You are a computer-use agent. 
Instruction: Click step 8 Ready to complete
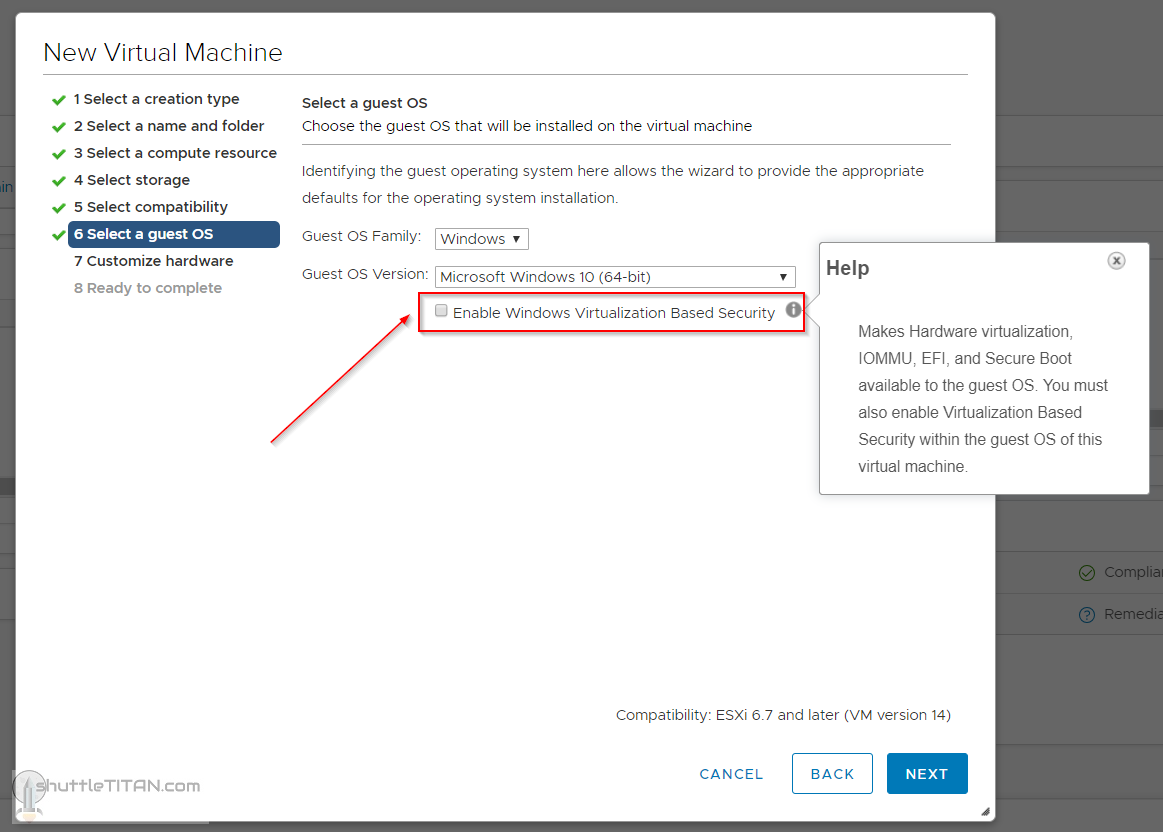pyautogui.click(x=148, y=288)
